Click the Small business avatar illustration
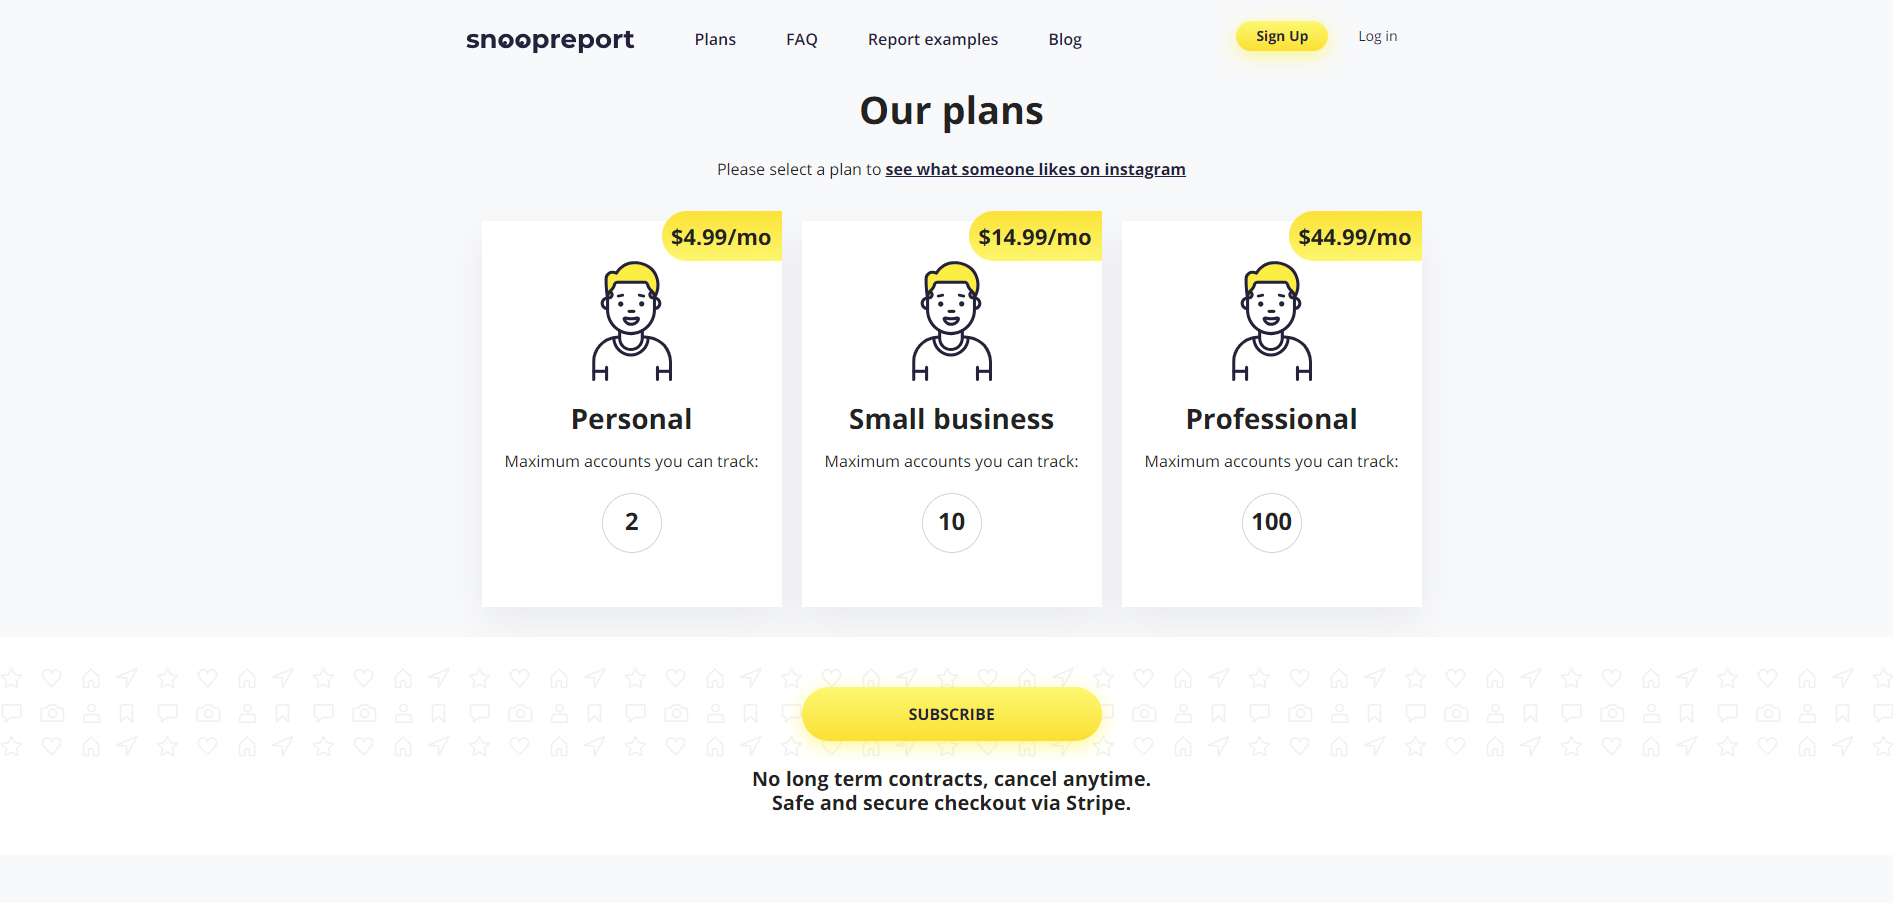 coord(951,318)
